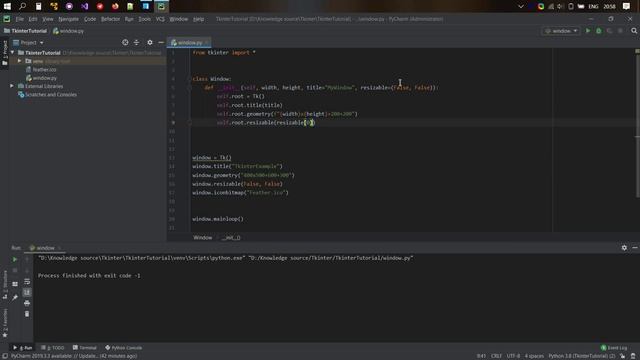Restore layout icon in Run panel
This screenshot has height=360, width=640.
tap(15, 284)
